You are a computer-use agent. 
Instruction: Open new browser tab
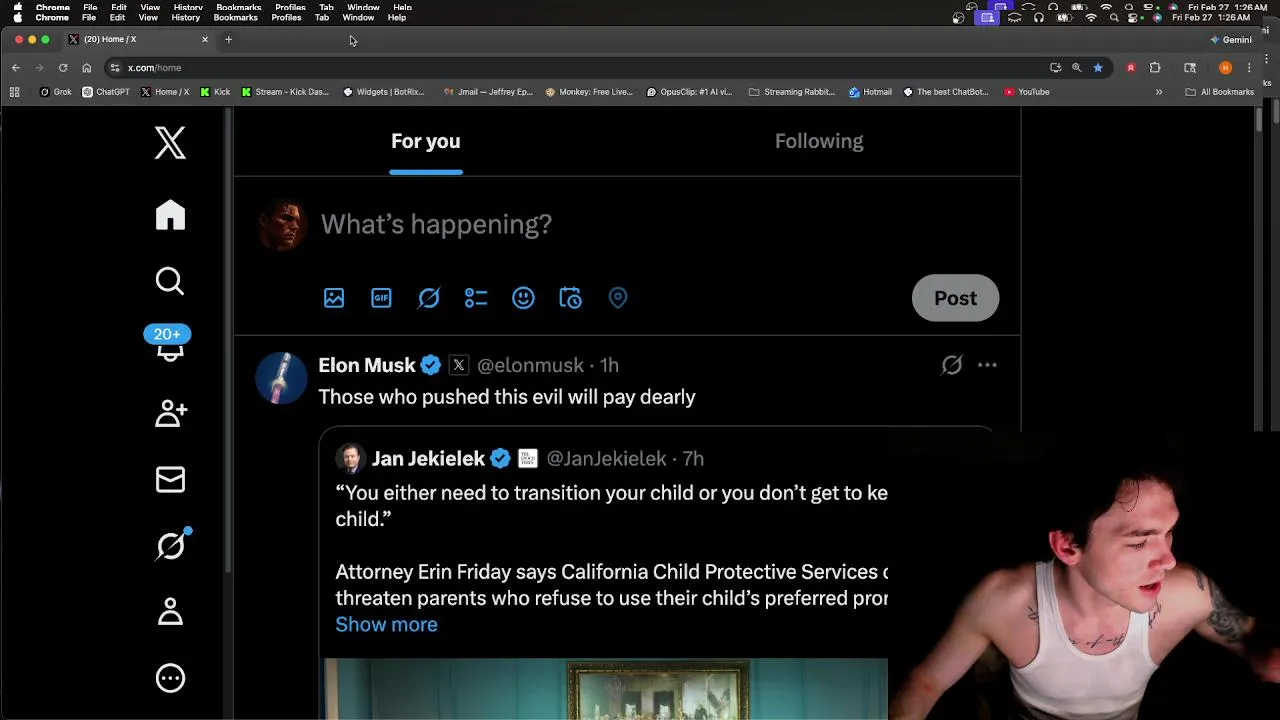(228, 40)
